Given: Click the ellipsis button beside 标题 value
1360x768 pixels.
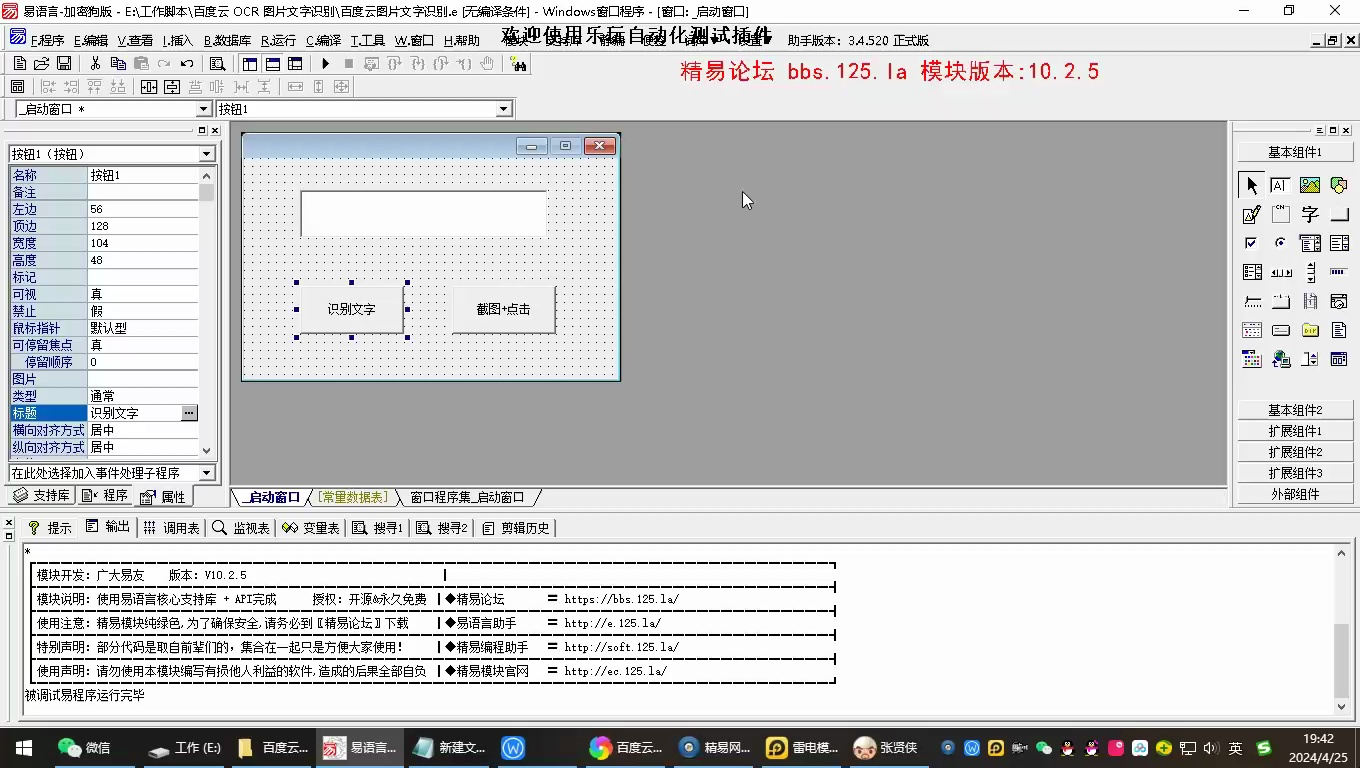Looking at the screenshot, I should pos(189,413).
